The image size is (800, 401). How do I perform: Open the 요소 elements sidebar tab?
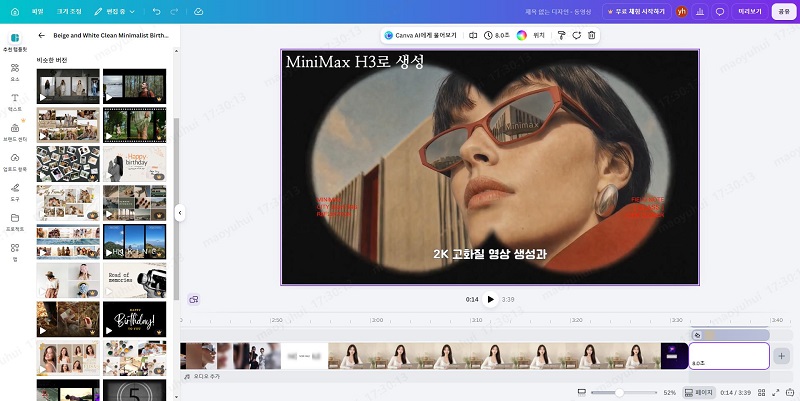click(15, 72)
